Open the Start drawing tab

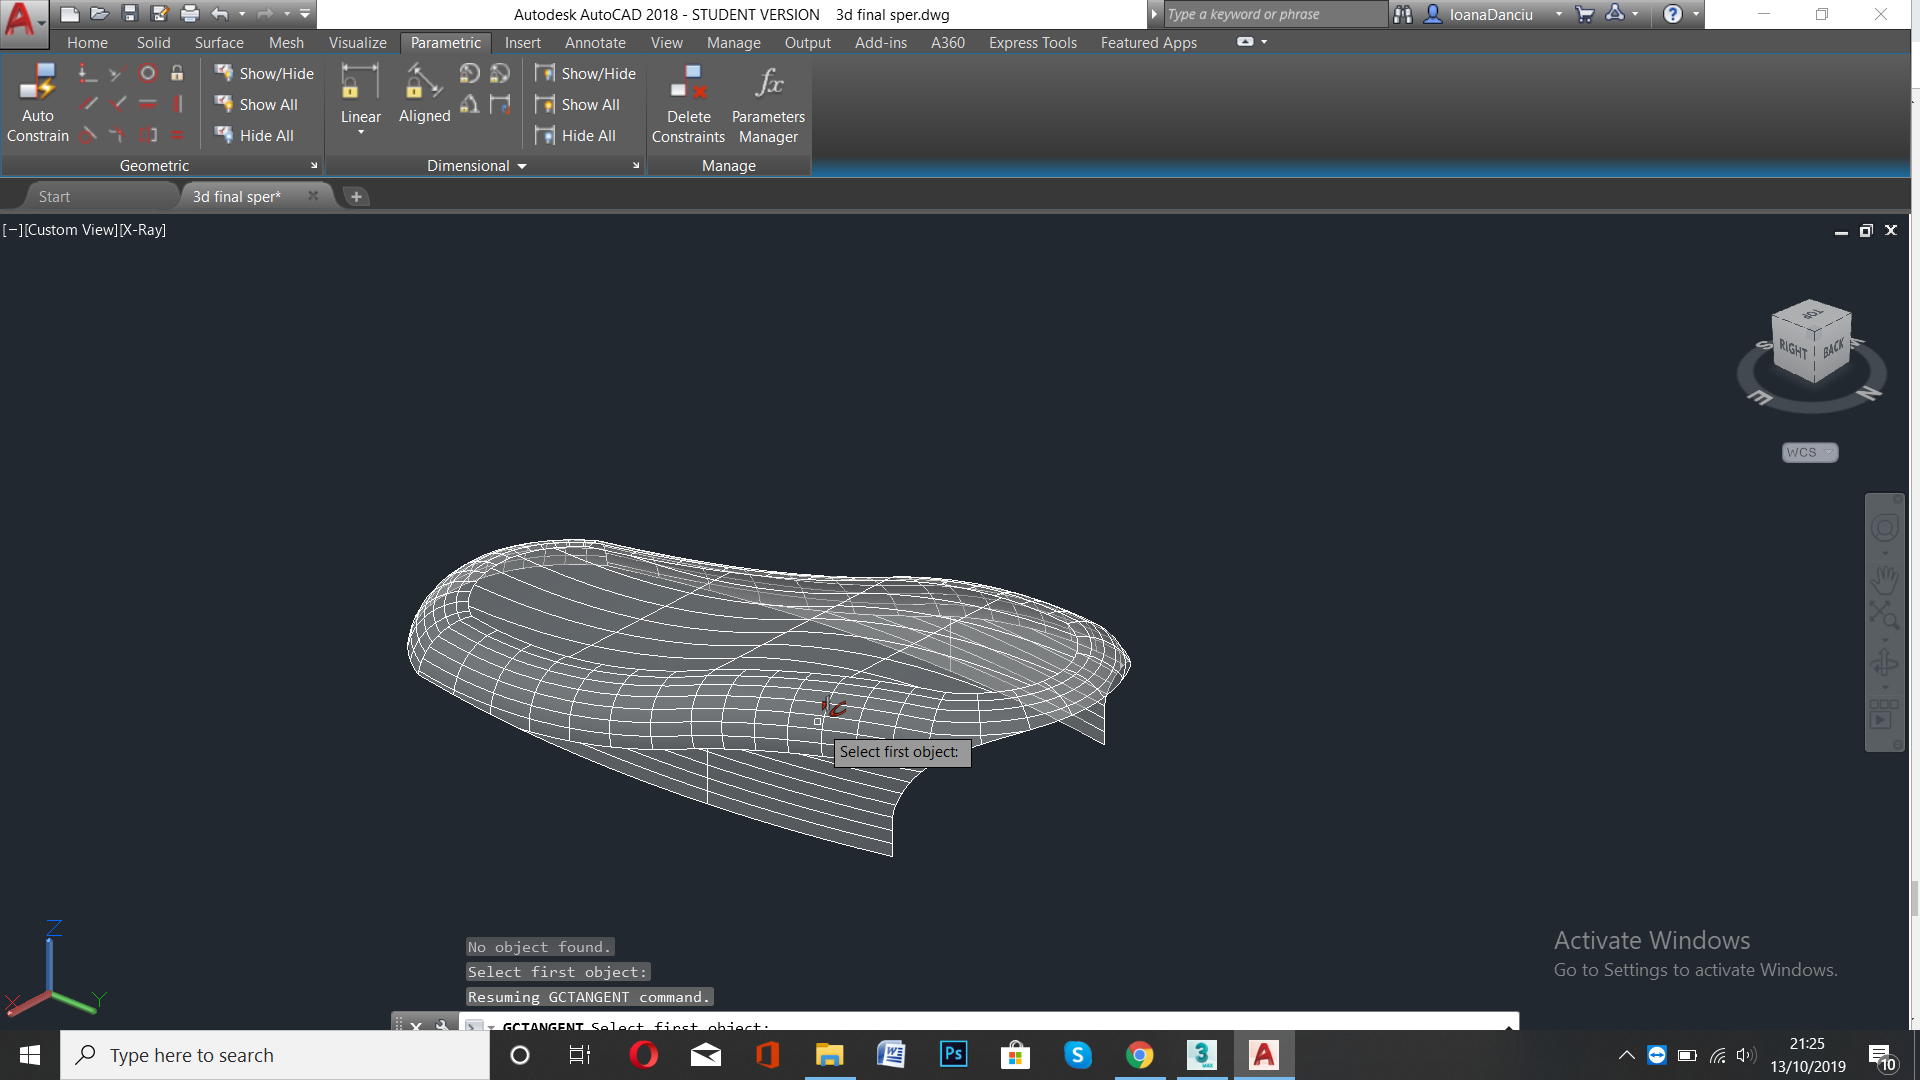54,196
